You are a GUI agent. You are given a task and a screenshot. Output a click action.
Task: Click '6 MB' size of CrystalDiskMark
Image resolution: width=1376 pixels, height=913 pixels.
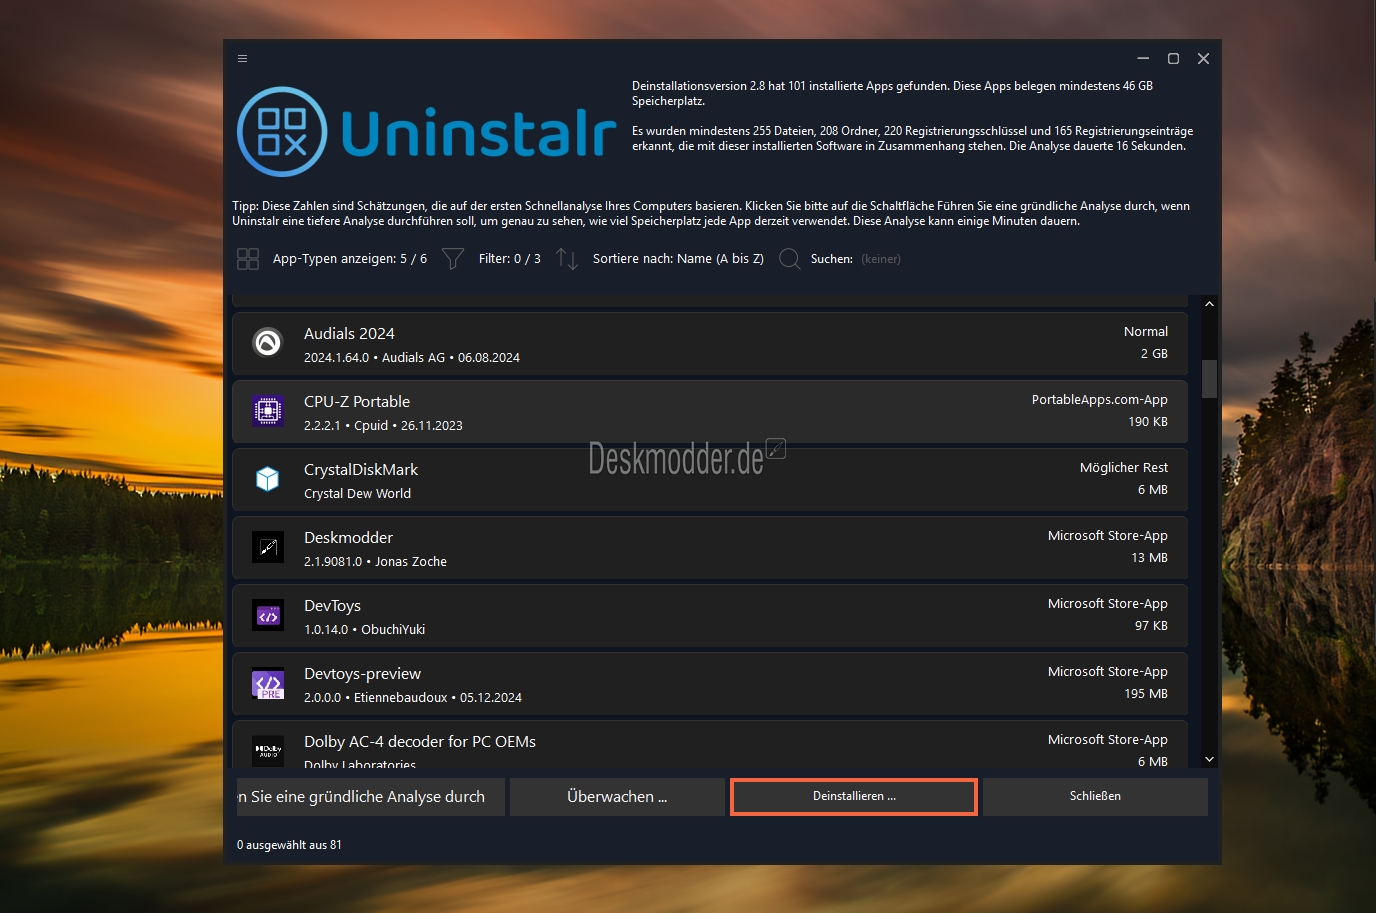pyautogui.click(x=1152, y=490)
